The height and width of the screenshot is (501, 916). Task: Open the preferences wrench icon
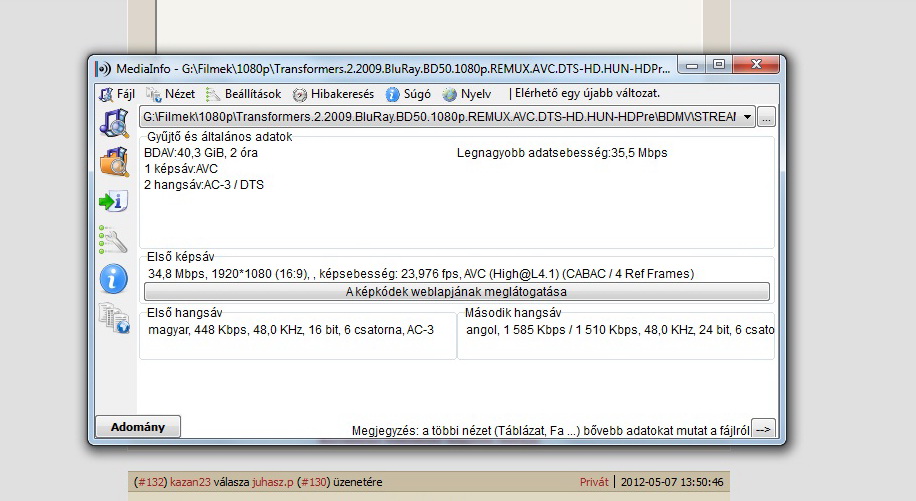pos(113,239)
